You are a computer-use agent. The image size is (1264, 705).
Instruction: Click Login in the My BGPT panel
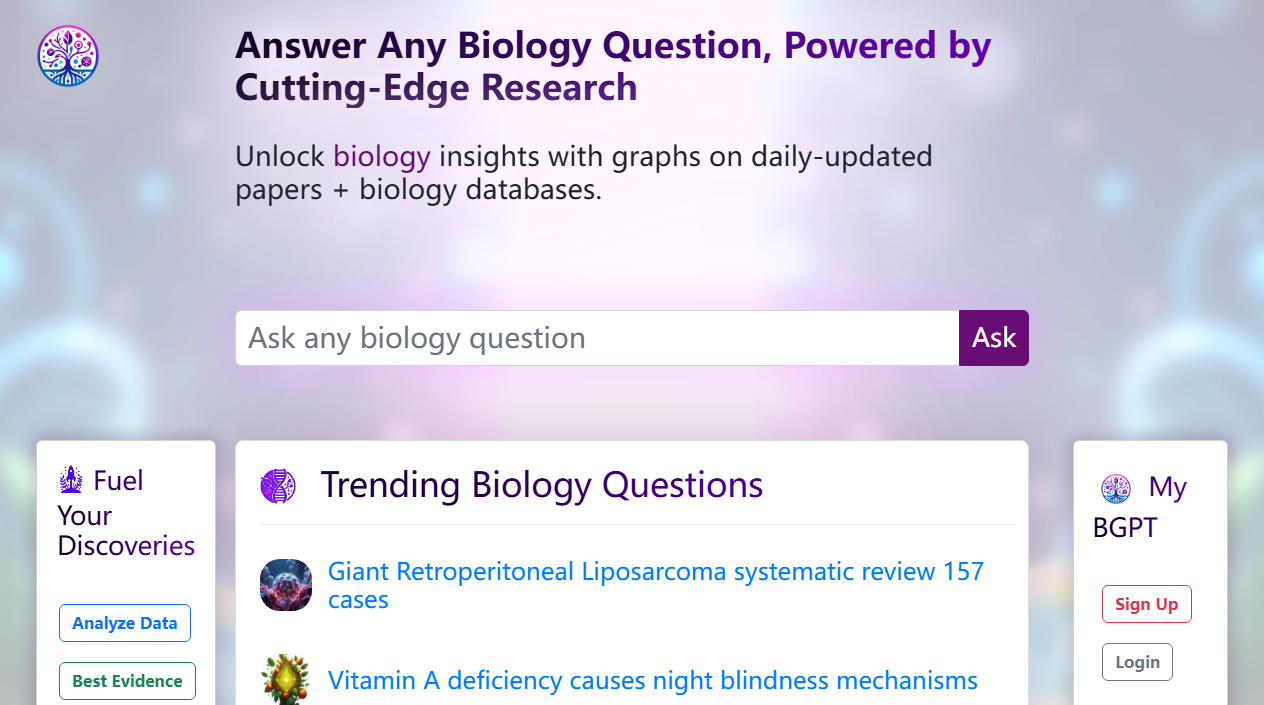(x=1137, y=661)
